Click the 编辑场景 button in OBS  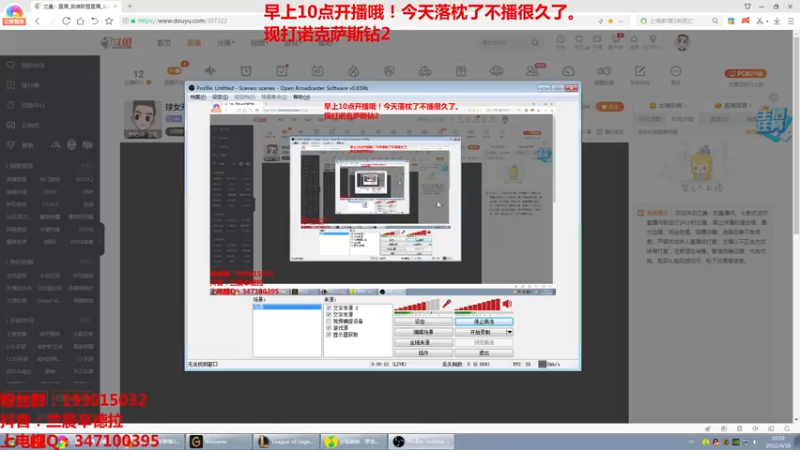coord(423,332)
